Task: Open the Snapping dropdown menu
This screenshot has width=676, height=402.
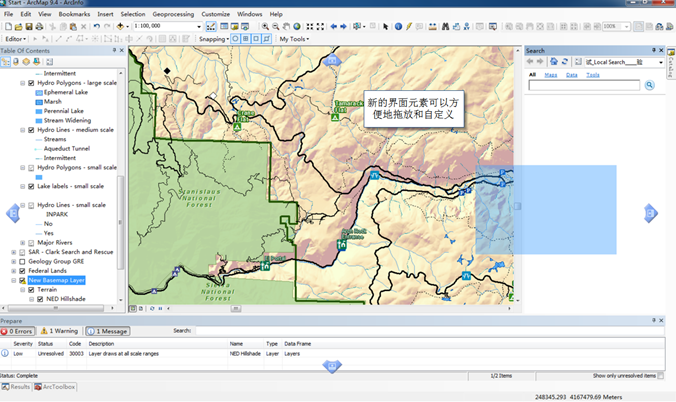Action: pos(225,39)
